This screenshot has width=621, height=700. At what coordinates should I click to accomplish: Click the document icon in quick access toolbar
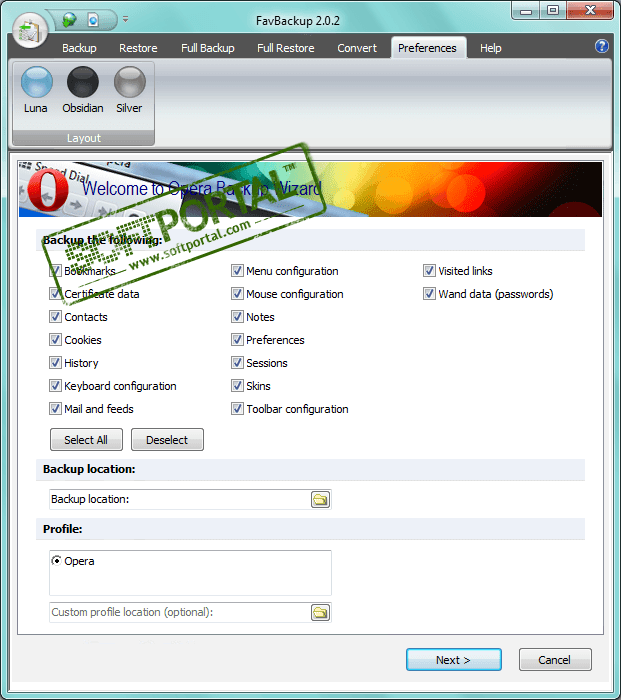[x=93, y=20]
